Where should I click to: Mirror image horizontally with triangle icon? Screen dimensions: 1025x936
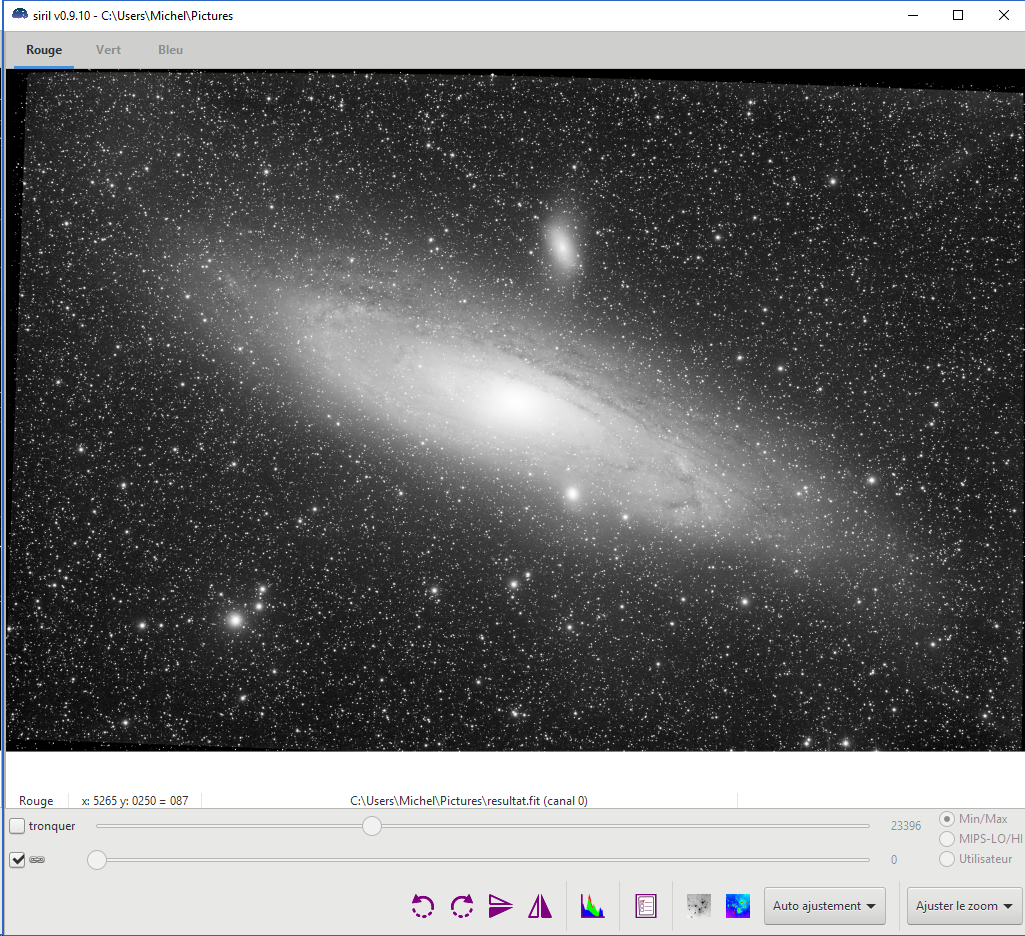[x=501, y=906]
